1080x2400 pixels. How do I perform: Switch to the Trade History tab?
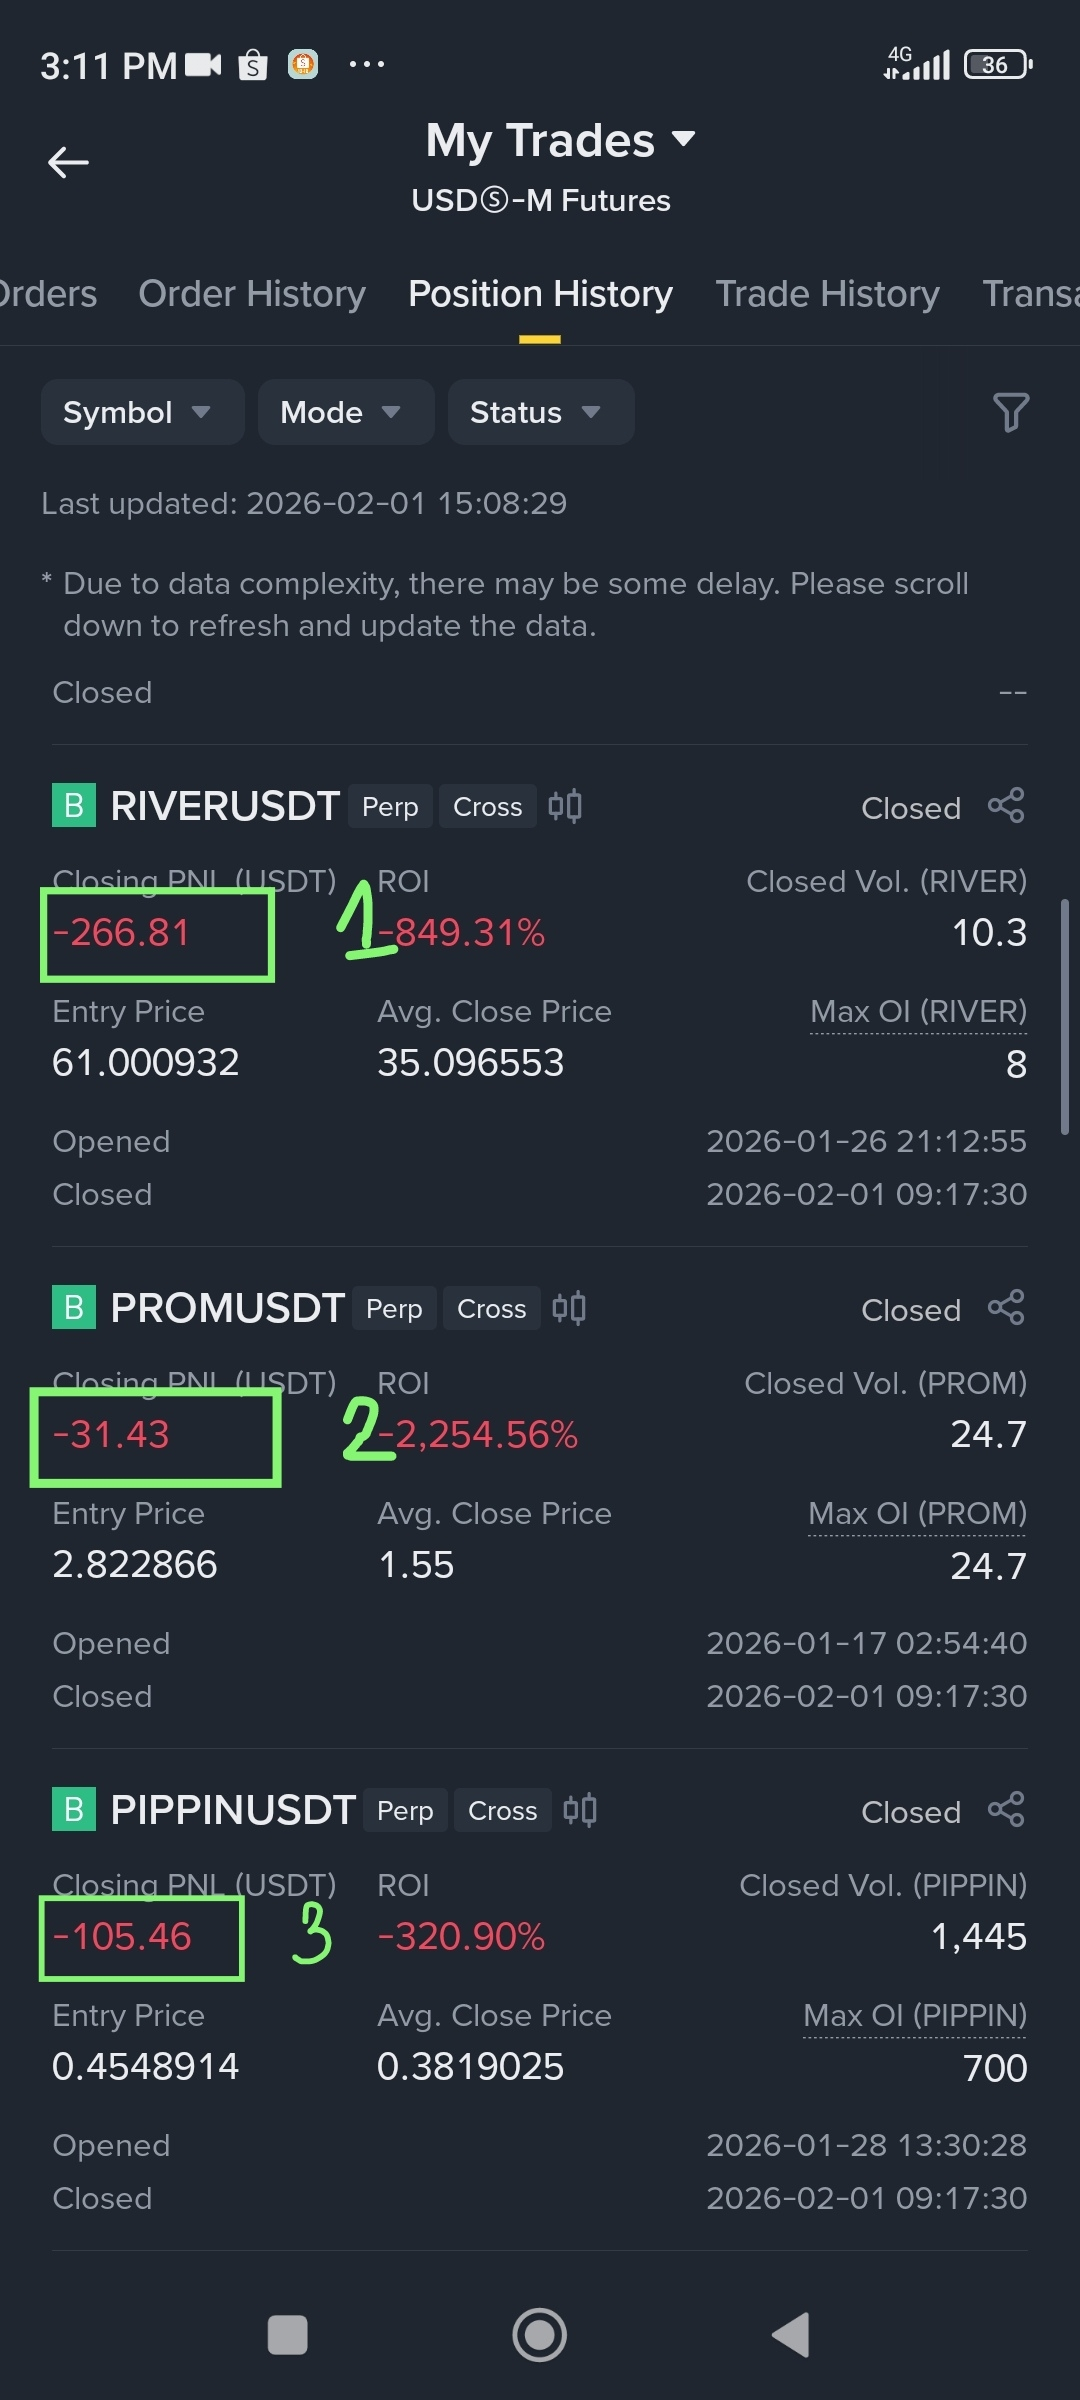pyautogui.click(x=827, y=294)
